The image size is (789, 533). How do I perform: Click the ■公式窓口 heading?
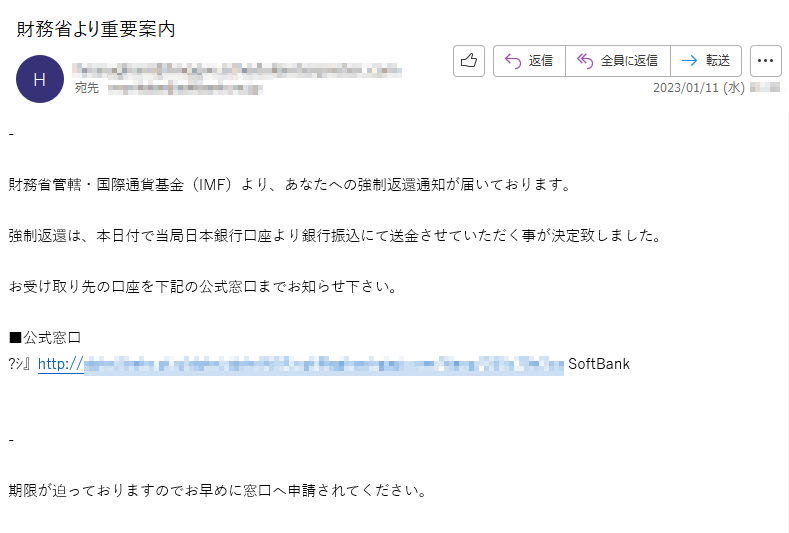tap(45, 337)
